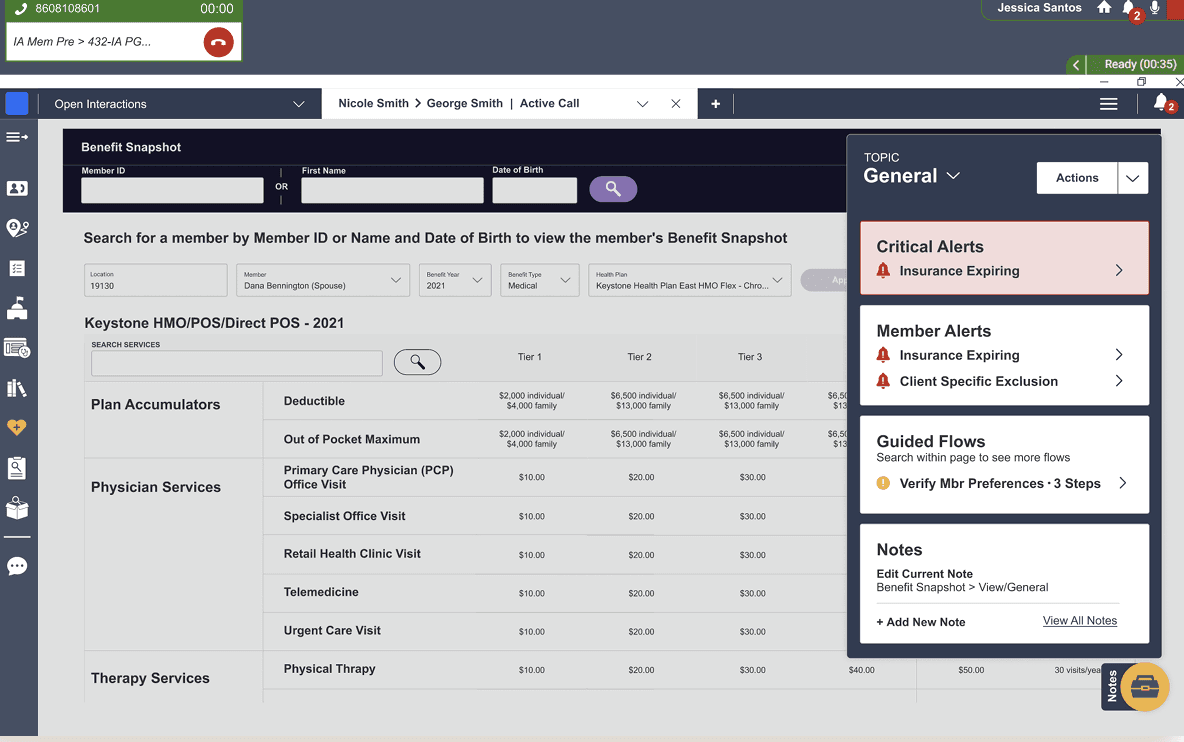Open the package box sidebar icon
The width and height of the screenshot is (1184, 742).
[17, 508]
